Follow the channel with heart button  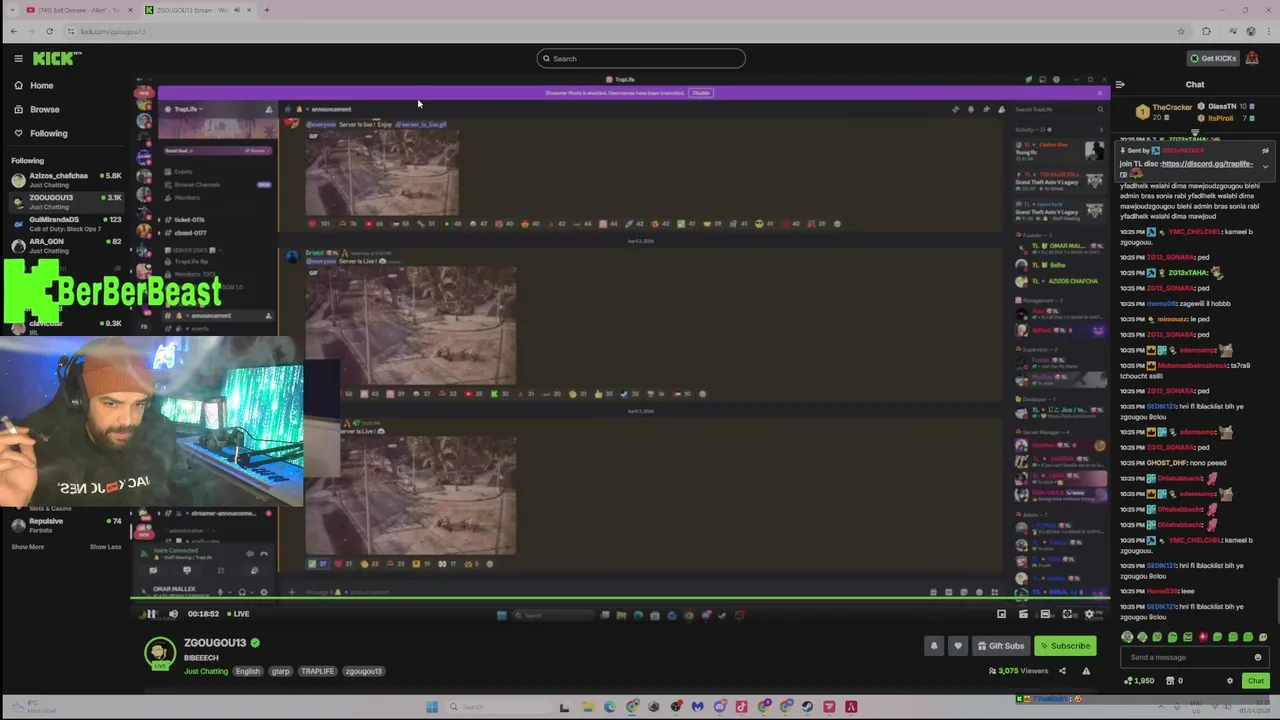click(x=958, y=646)
